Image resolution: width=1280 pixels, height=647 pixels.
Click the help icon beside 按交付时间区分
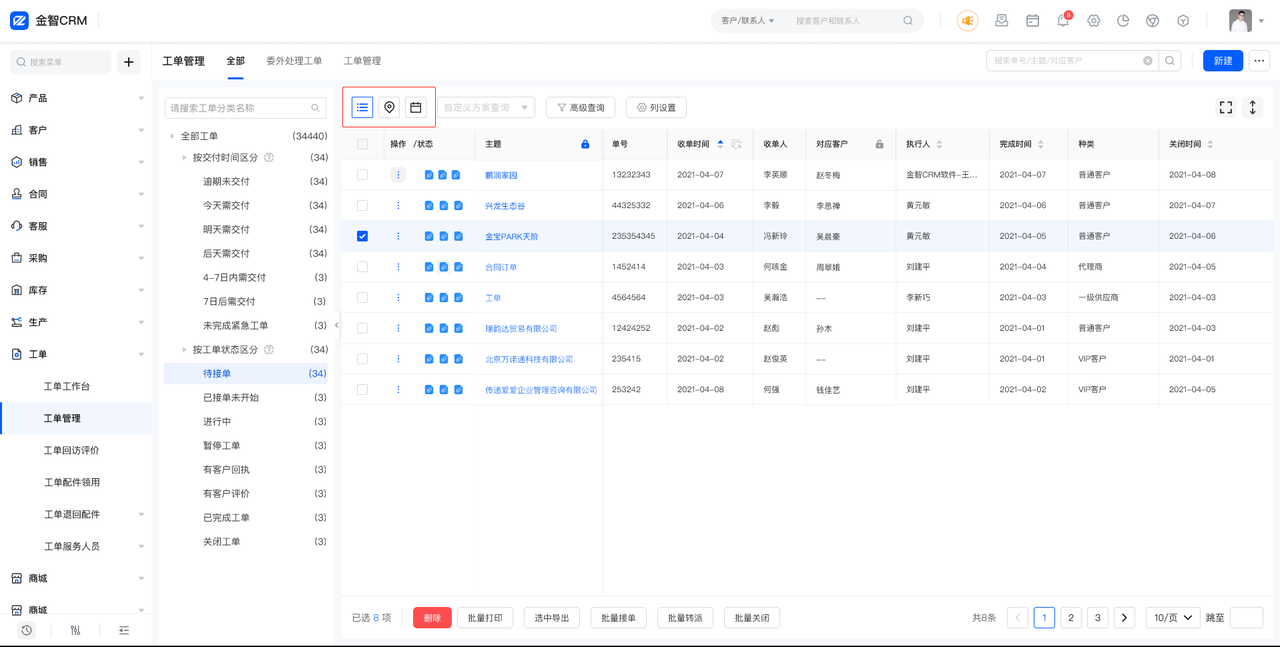269,158
